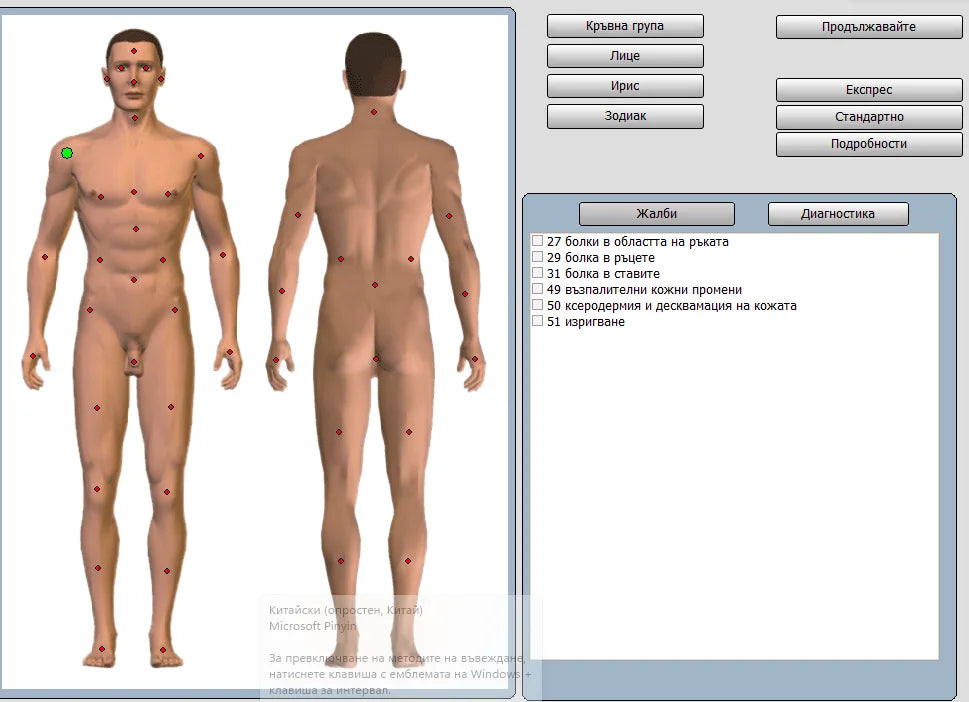
Task: Check 49 възпалителни кожни промени
Action: 538,289
